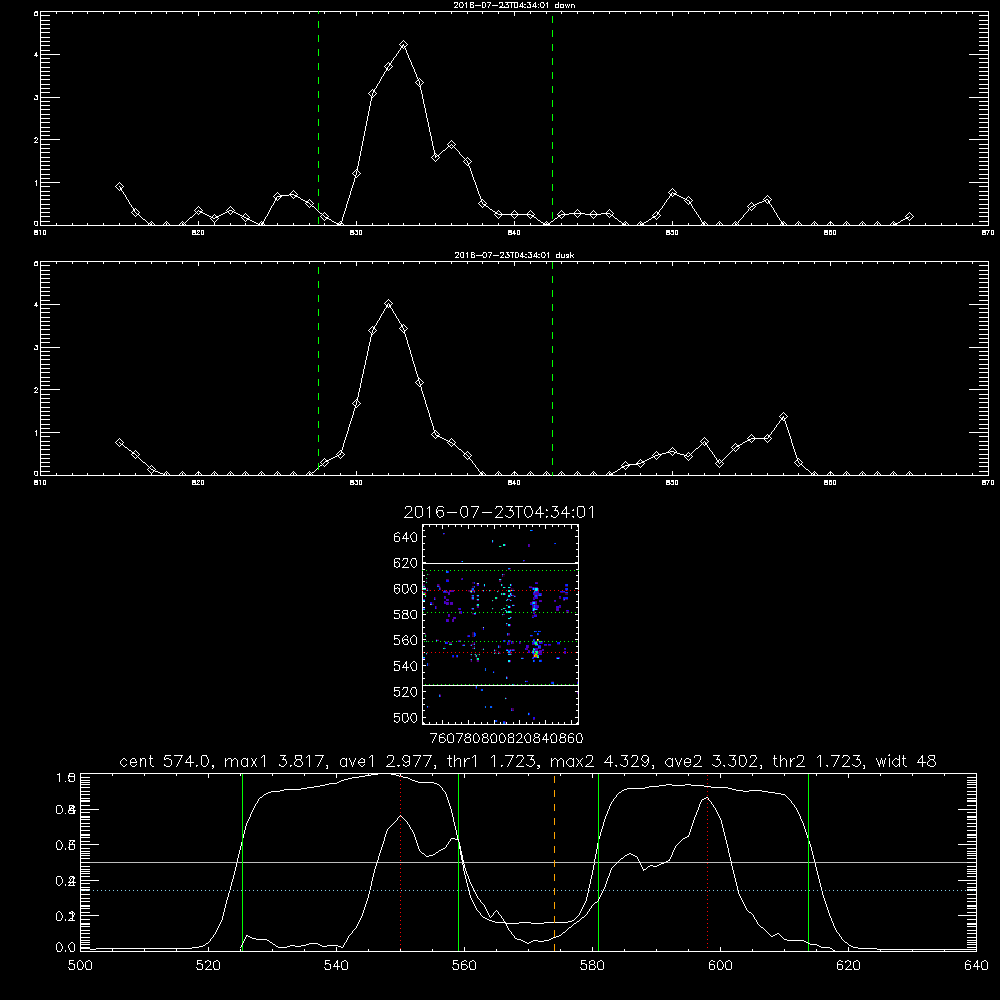Screen dimensions: 1000x1000
Task: Click the lower white horizontal line near 525 in the heatmap
Action: (500, 685)
